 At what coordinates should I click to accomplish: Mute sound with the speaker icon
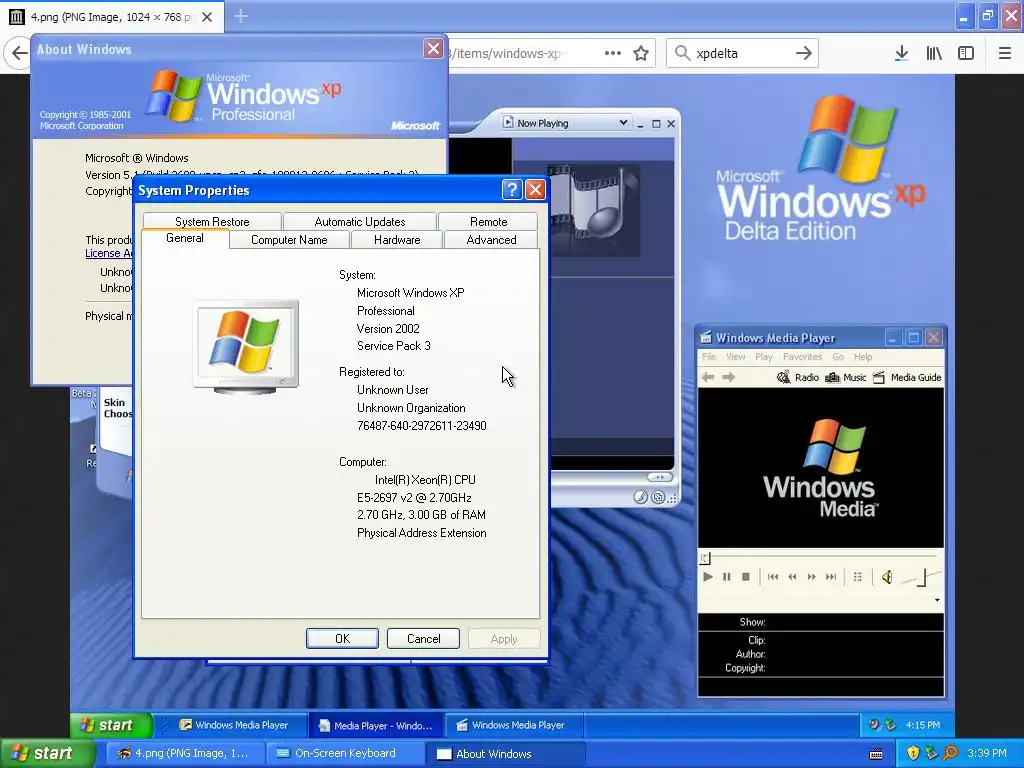tap(887, 577)
